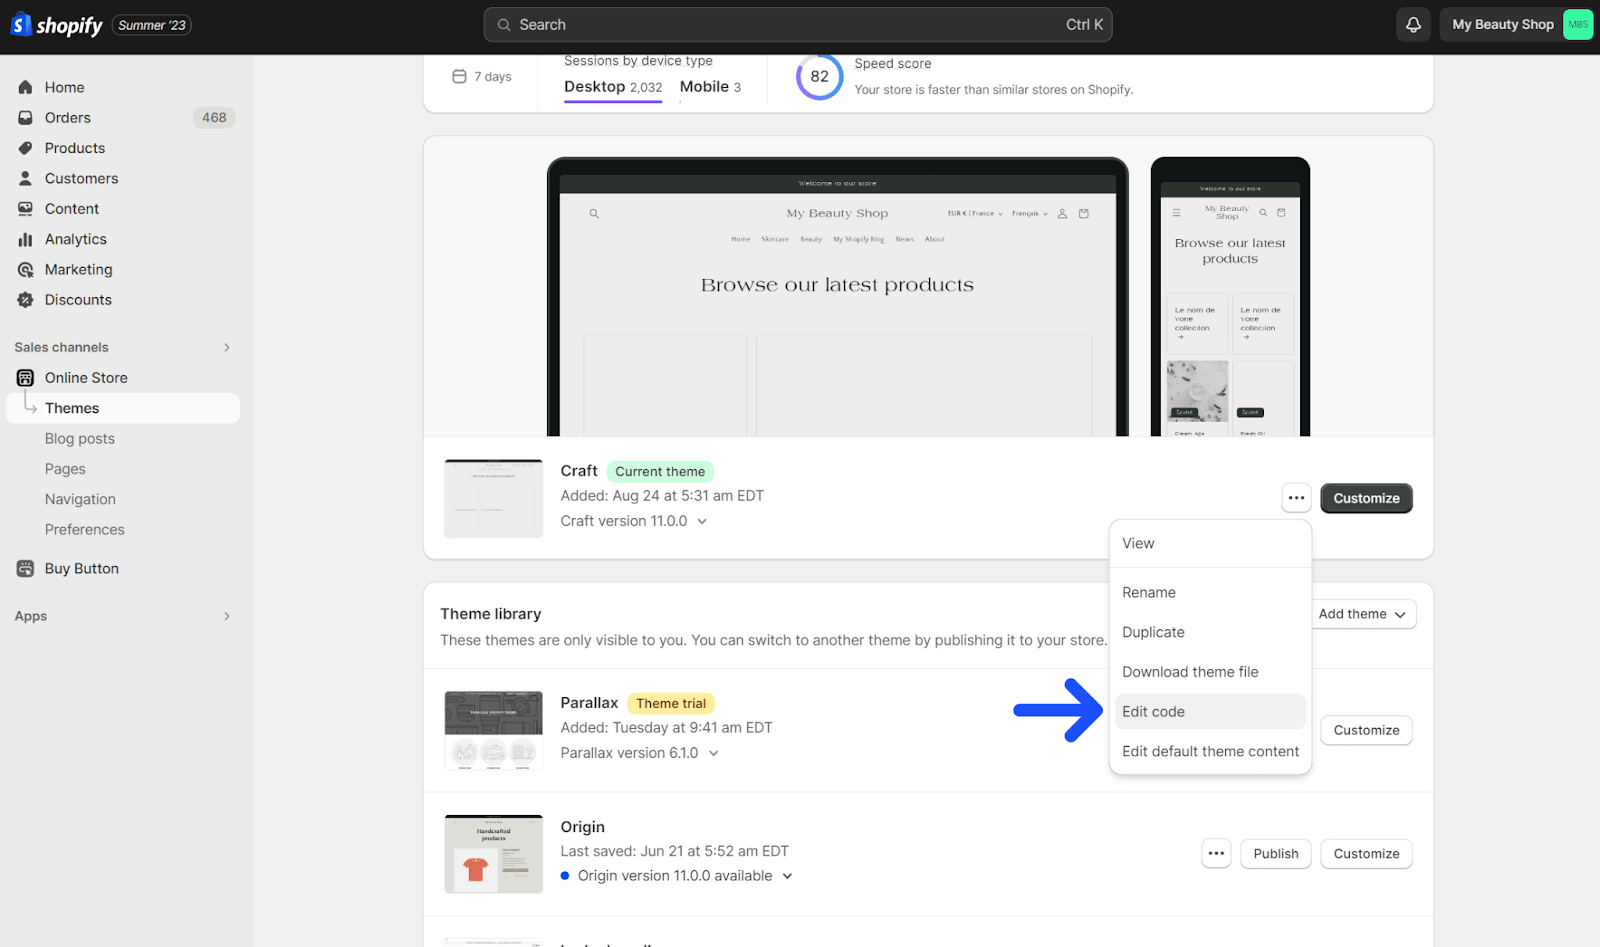1600x947 pixels.
Task: Click the Orders 468 count badge
Action: [x=214, y=118]
